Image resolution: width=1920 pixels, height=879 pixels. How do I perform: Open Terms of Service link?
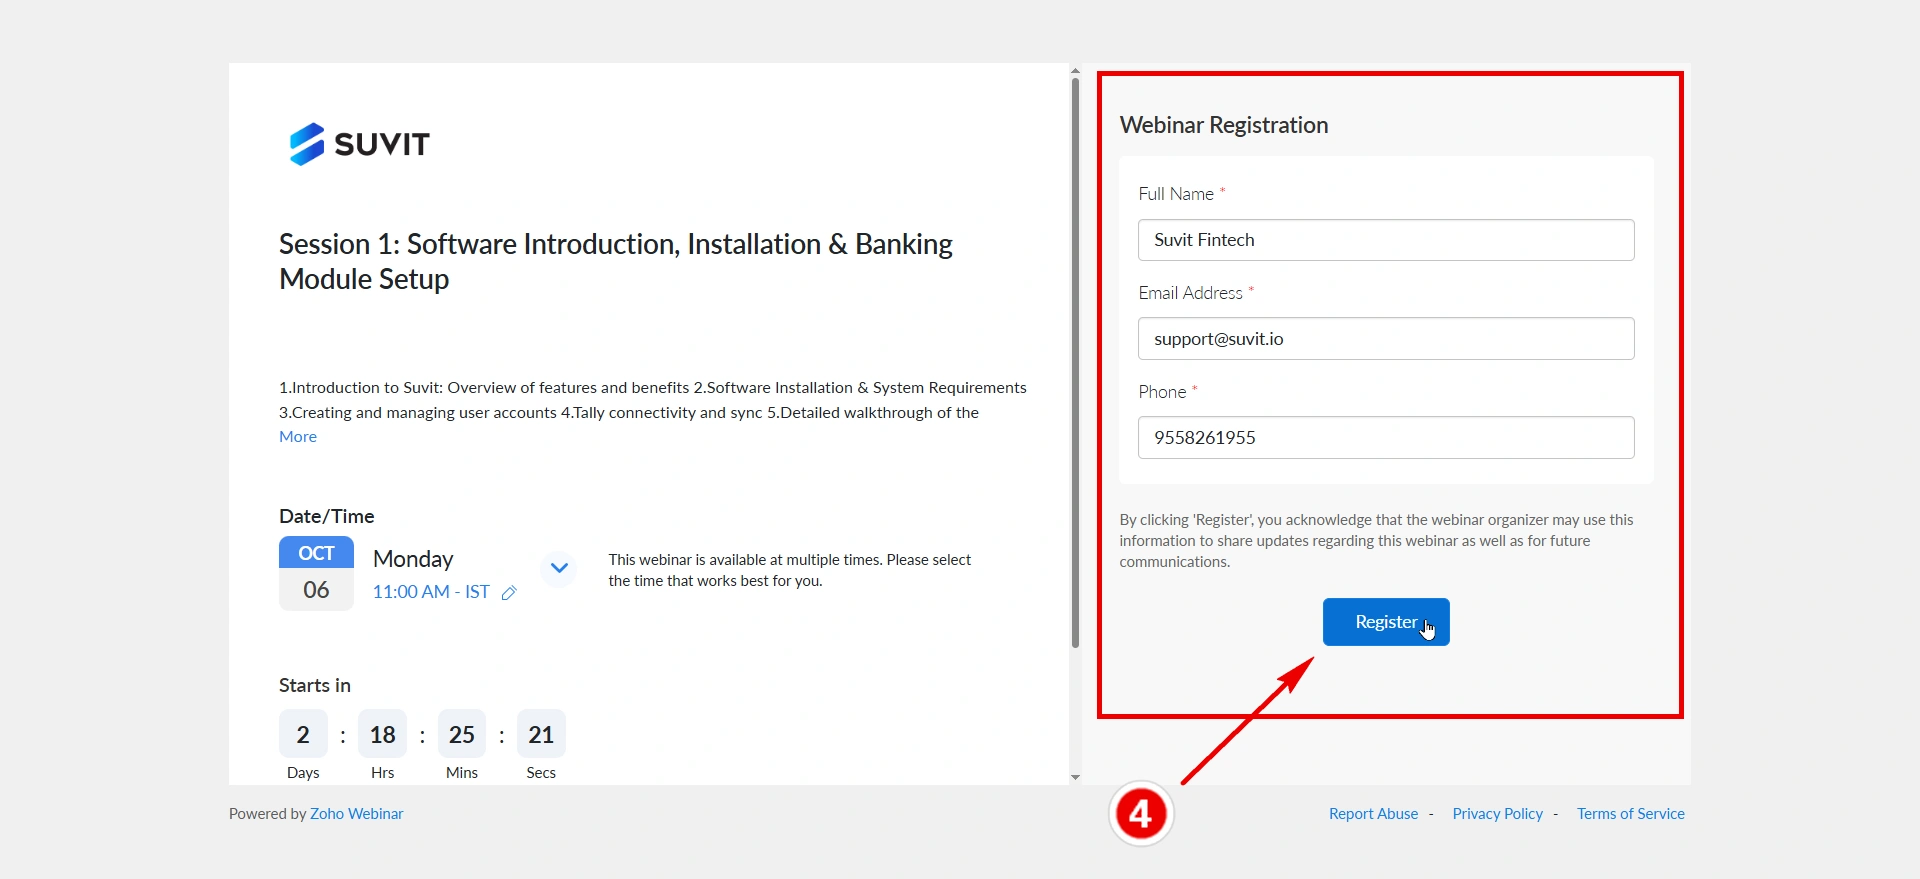[1630, 814]
